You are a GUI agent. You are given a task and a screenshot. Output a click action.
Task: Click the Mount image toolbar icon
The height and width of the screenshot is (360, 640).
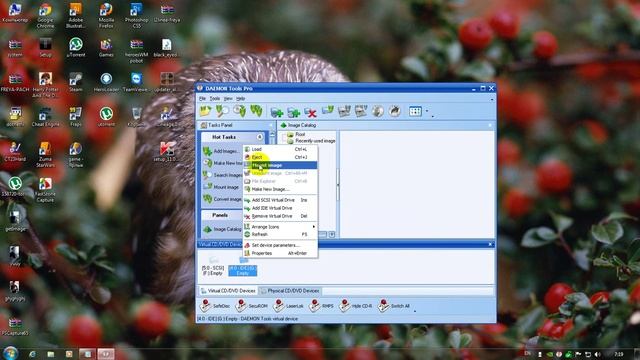pyautogui.click(x=328, y=110)
